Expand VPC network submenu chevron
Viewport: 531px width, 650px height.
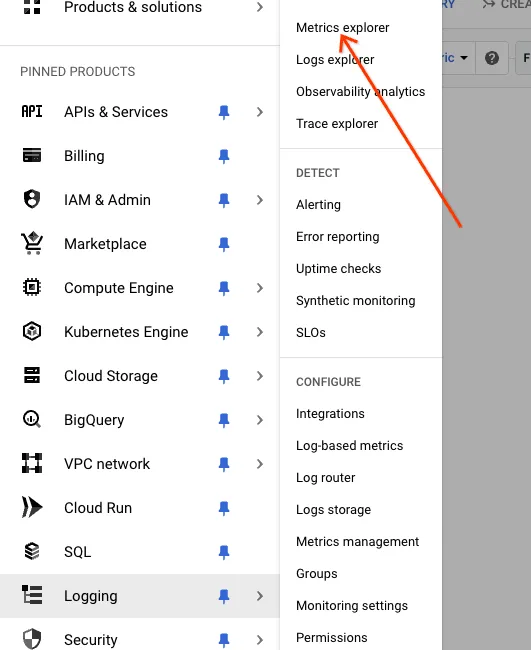260,463
